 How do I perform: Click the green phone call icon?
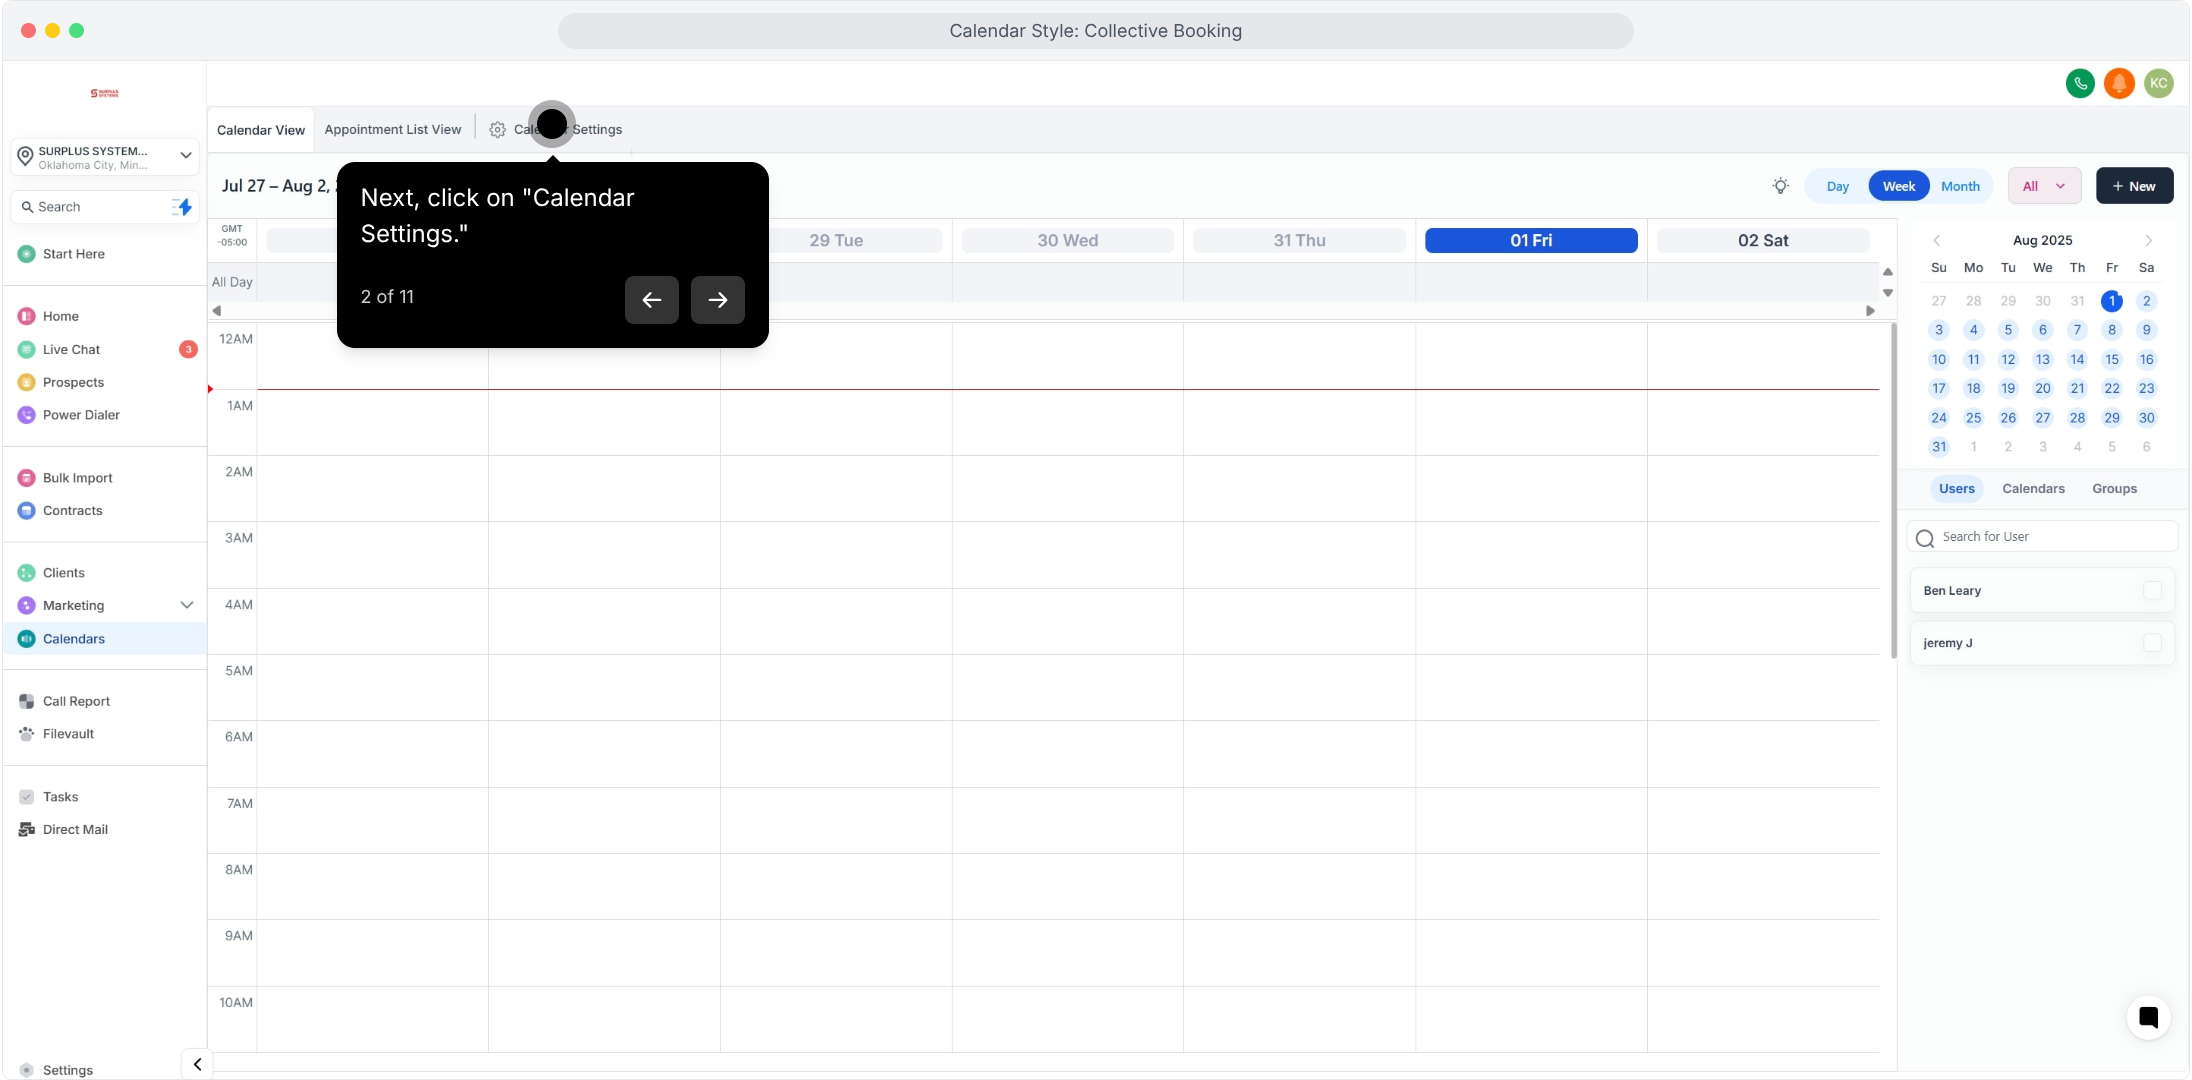(2080, 84)
